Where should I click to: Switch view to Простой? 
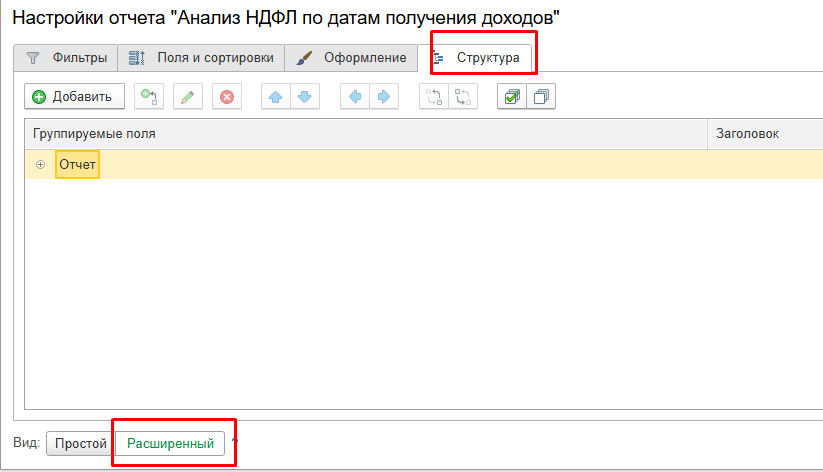tap(81, 444)
